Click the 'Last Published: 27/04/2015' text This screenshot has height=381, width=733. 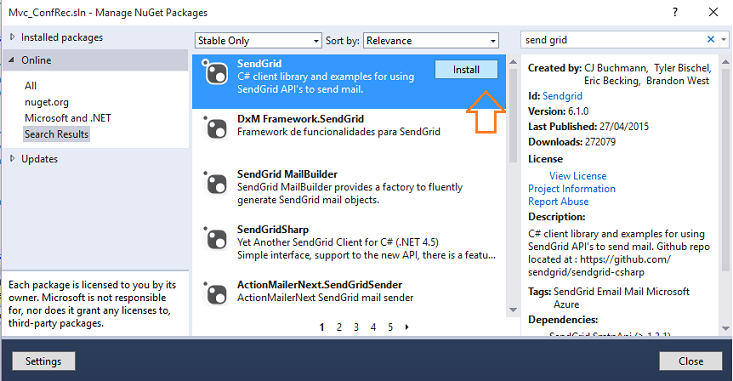589,126
